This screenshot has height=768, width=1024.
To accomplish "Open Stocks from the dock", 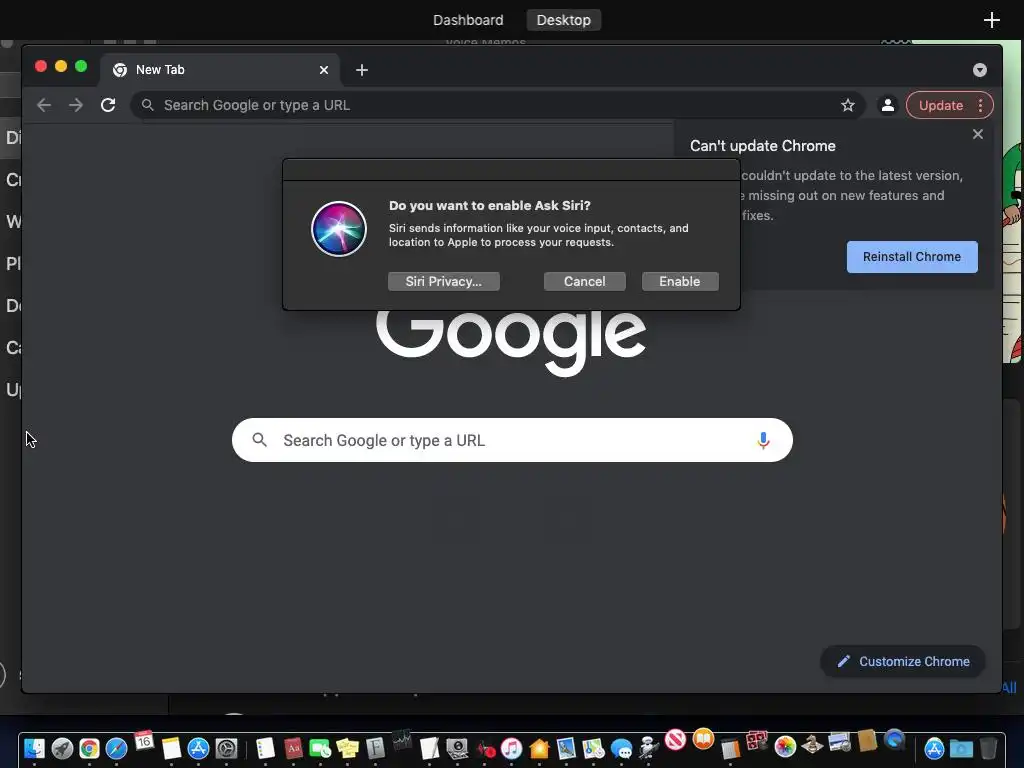I will [402, 740].
